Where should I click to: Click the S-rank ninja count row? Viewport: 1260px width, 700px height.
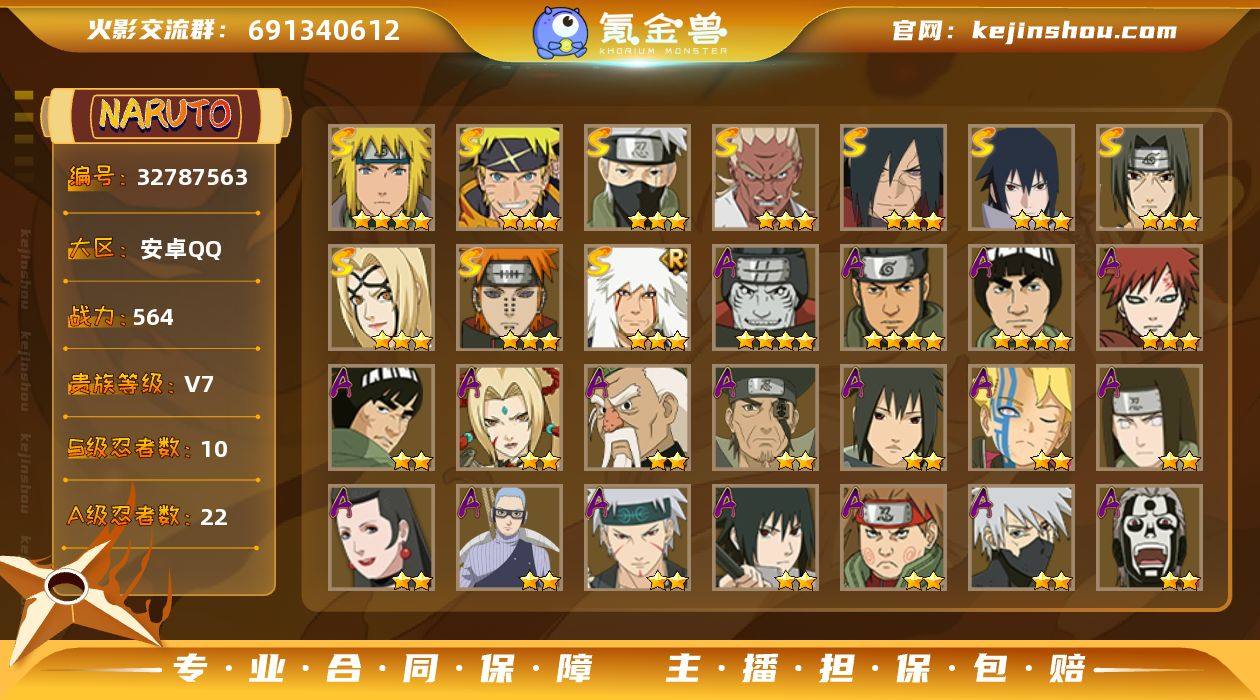(x=162, y=449)
